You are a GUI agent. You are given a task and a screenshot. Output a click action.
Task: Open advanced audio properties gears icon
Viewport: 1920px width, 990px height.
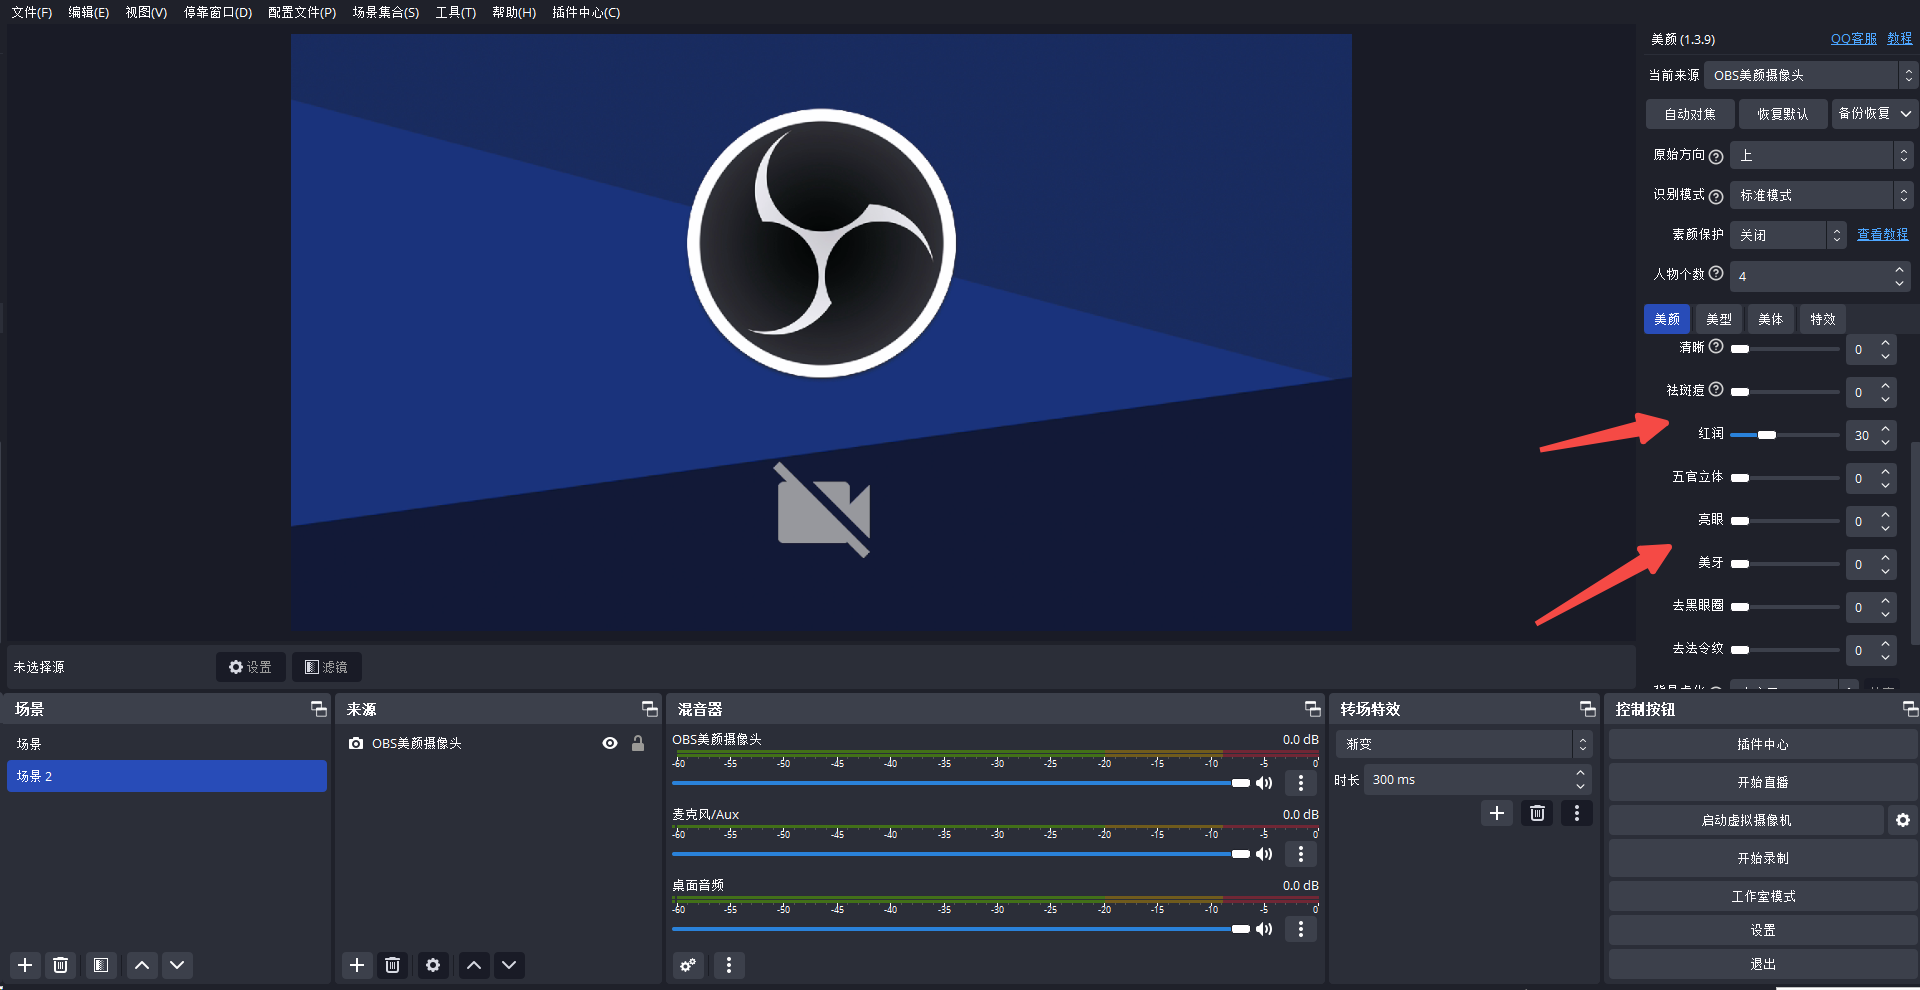click(x=688, y=965)
